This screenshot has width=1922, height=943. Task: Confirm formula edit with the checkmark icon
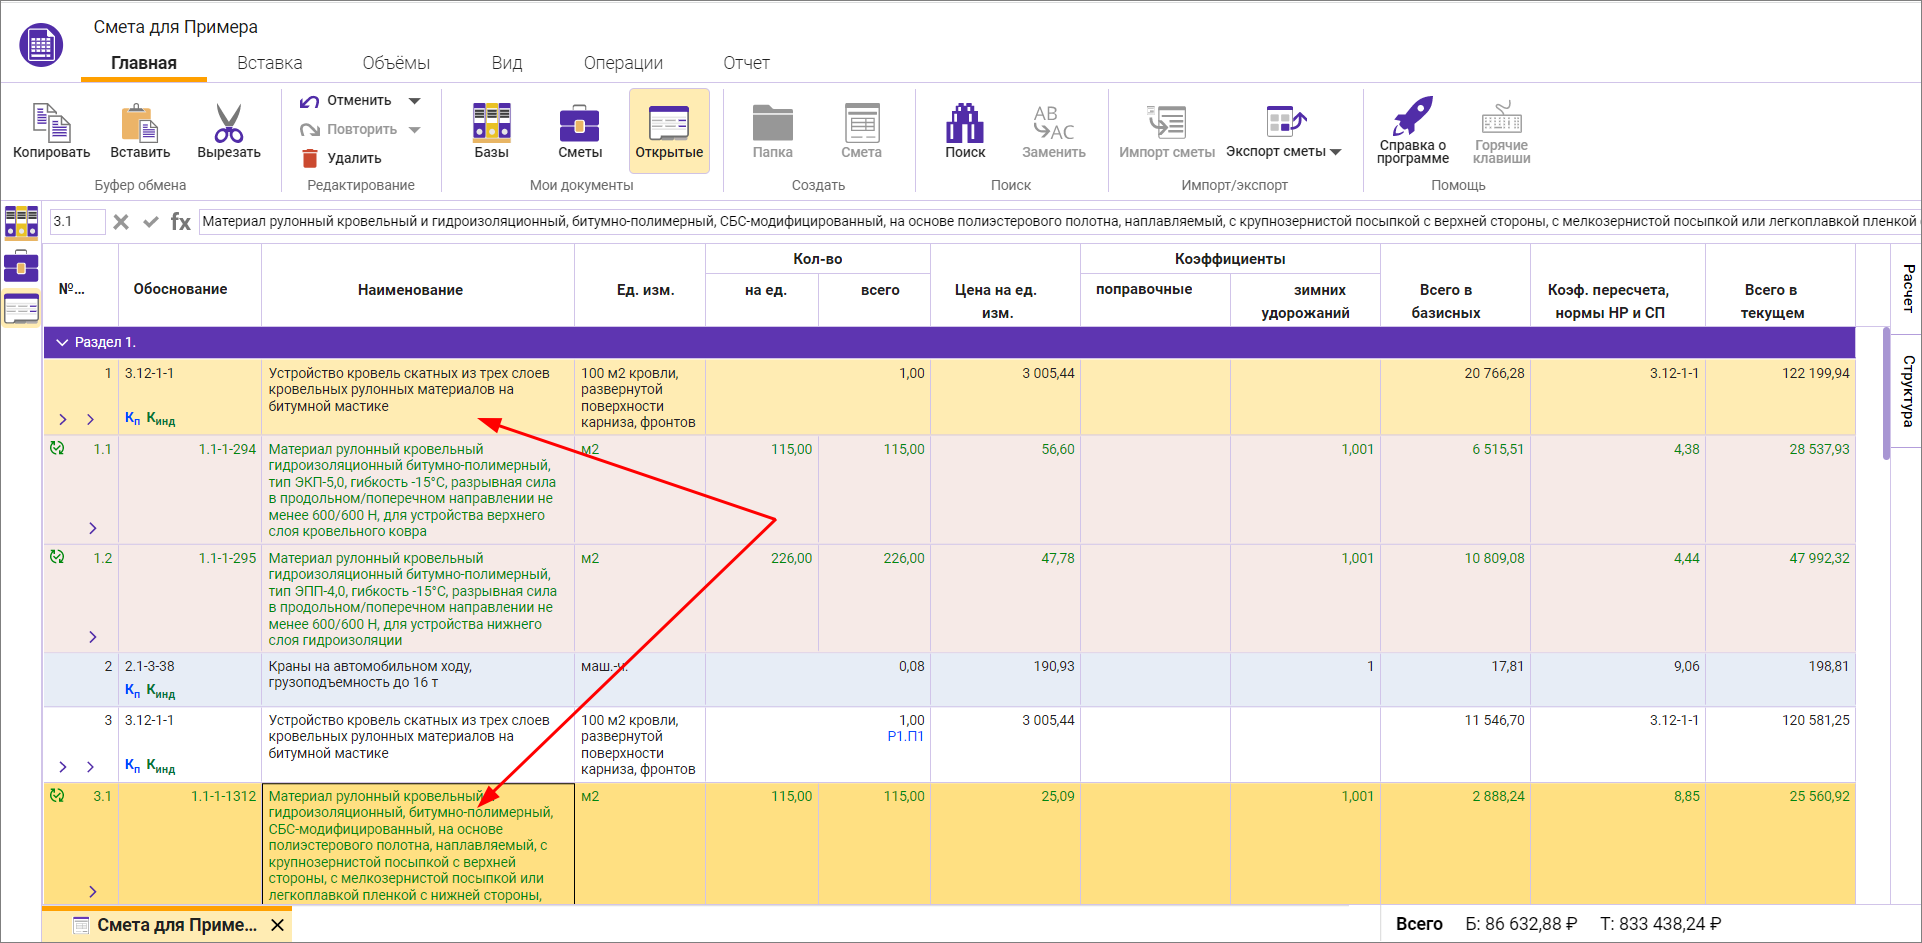pos(151,222)
